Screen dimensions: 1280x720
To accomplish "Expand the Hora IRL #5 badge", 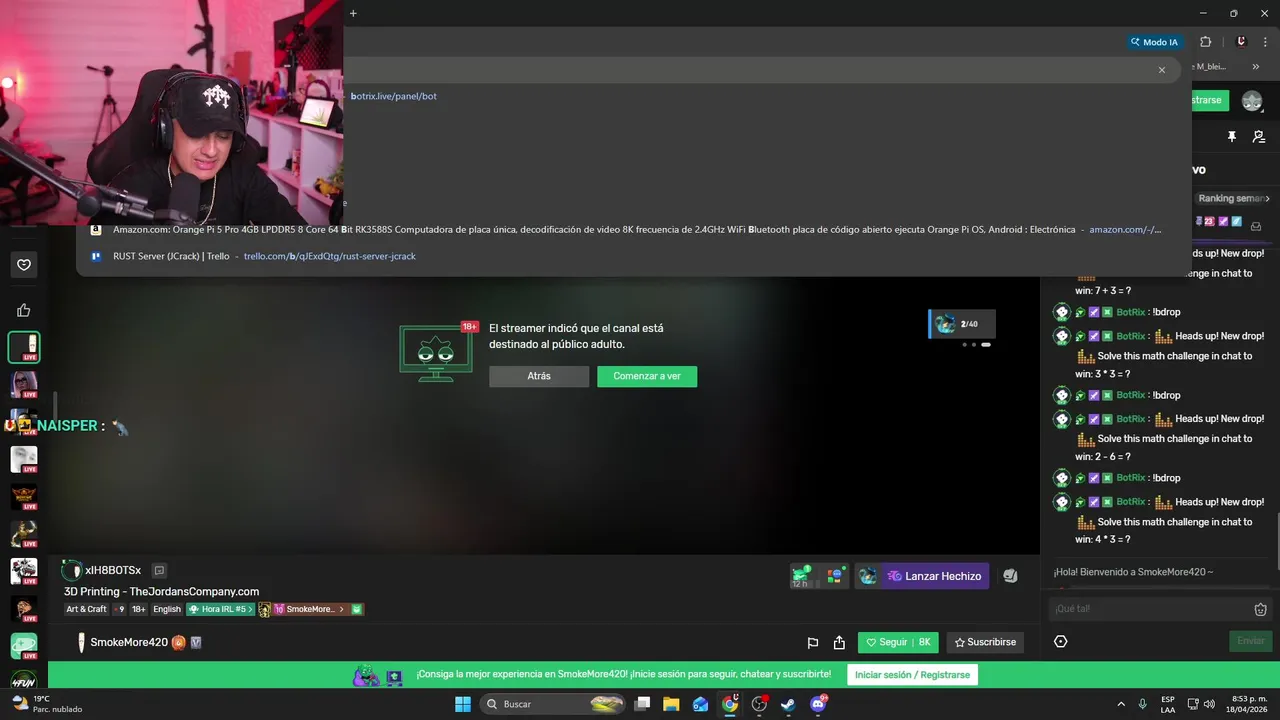I will (221, 609).
